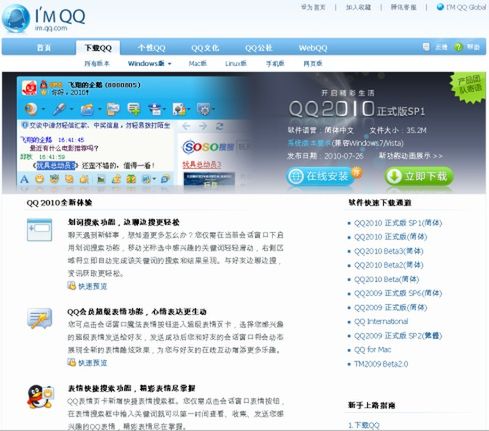The width and height of the screenshot is (489, 431).
Task: Click the I'M QQ penguin logo
Action: [16, 18]
